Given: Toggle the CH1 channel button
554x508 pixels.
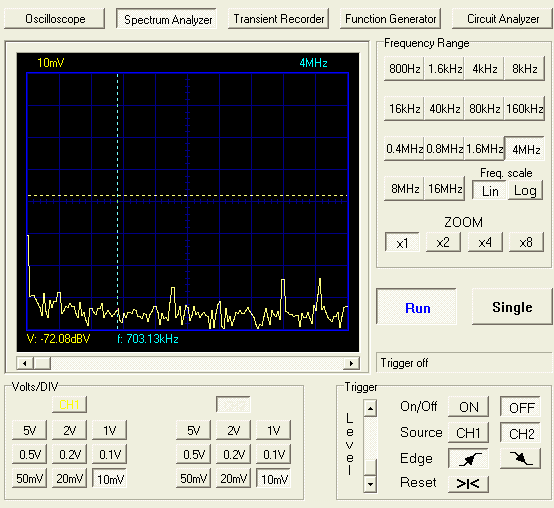Looking at the screenshot, I should (x=69, y=404).
